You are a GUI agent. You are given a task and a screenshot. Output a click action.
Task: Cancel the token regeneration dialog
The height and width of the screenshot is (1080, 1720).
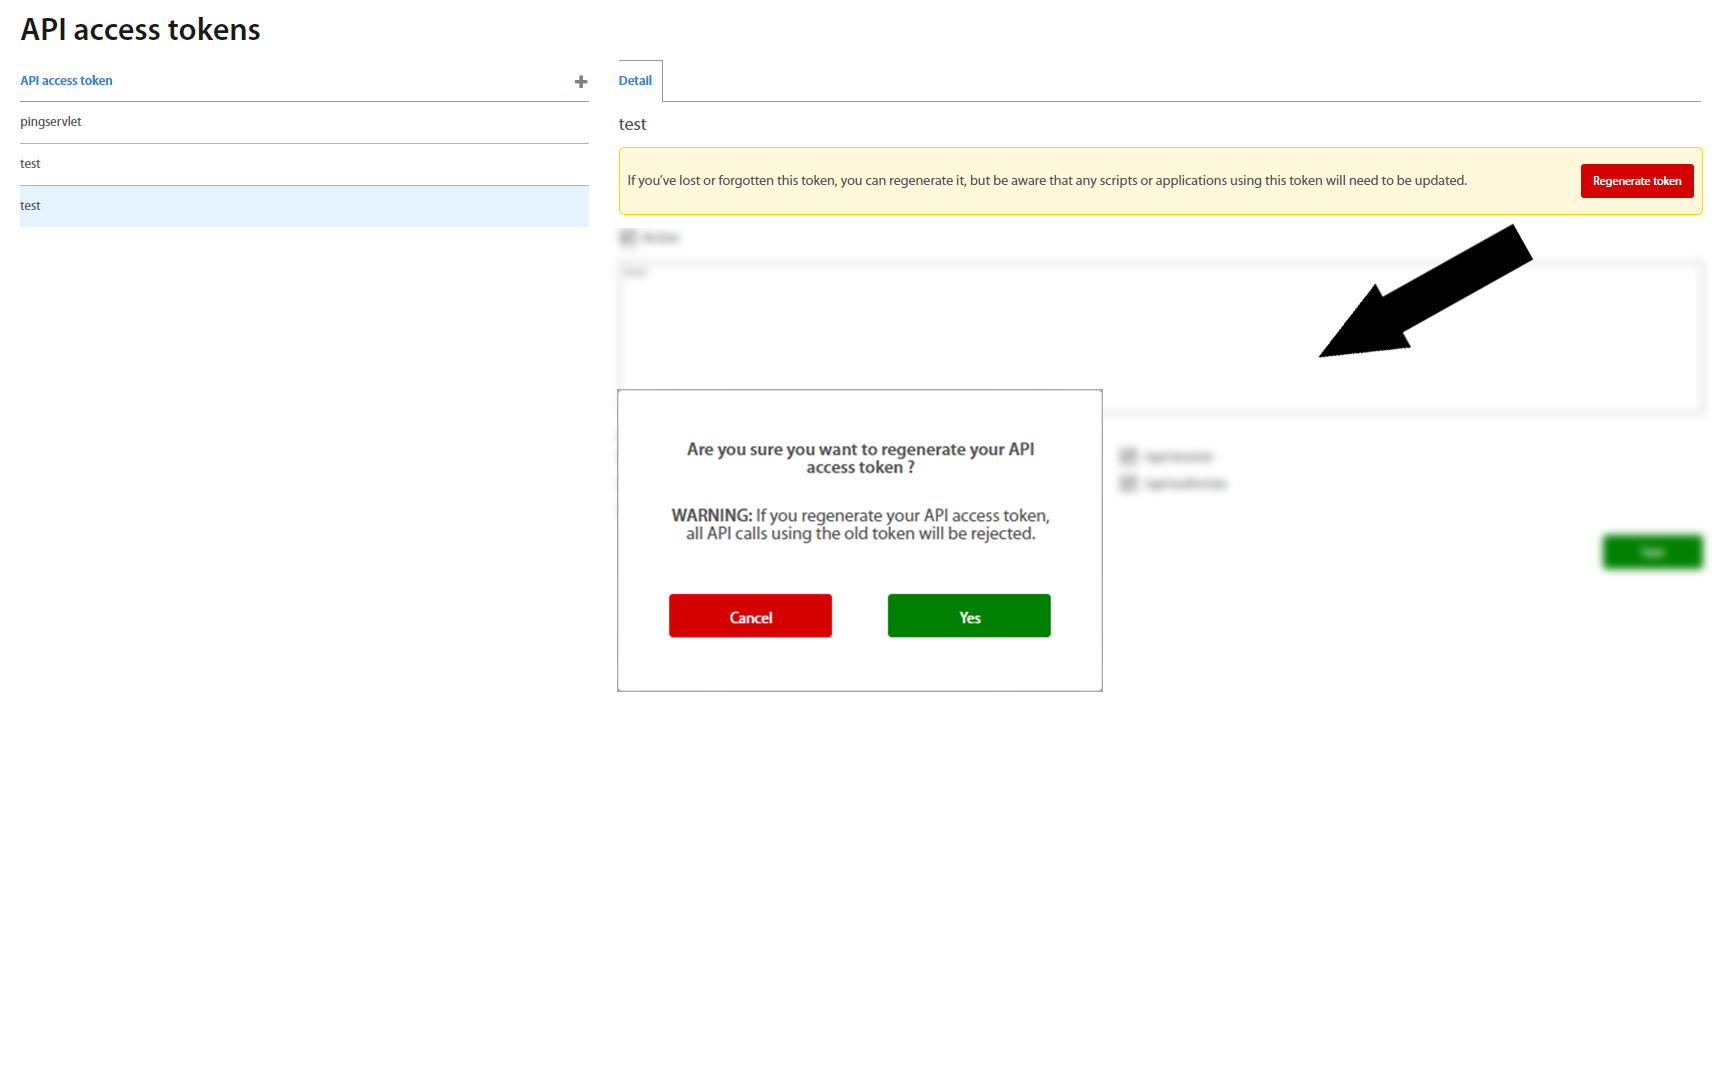[x=750, y=616]
